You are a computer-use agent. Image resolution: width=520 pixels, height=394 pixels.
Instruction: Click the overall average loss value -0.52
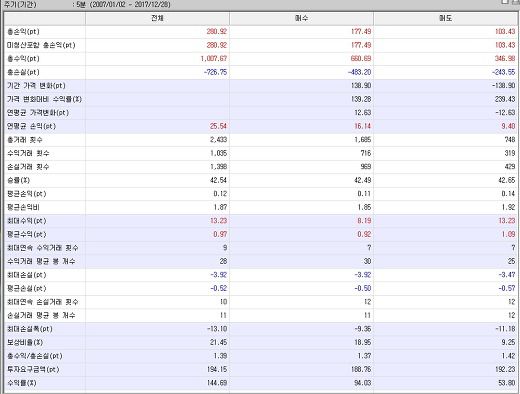(219, 288)
